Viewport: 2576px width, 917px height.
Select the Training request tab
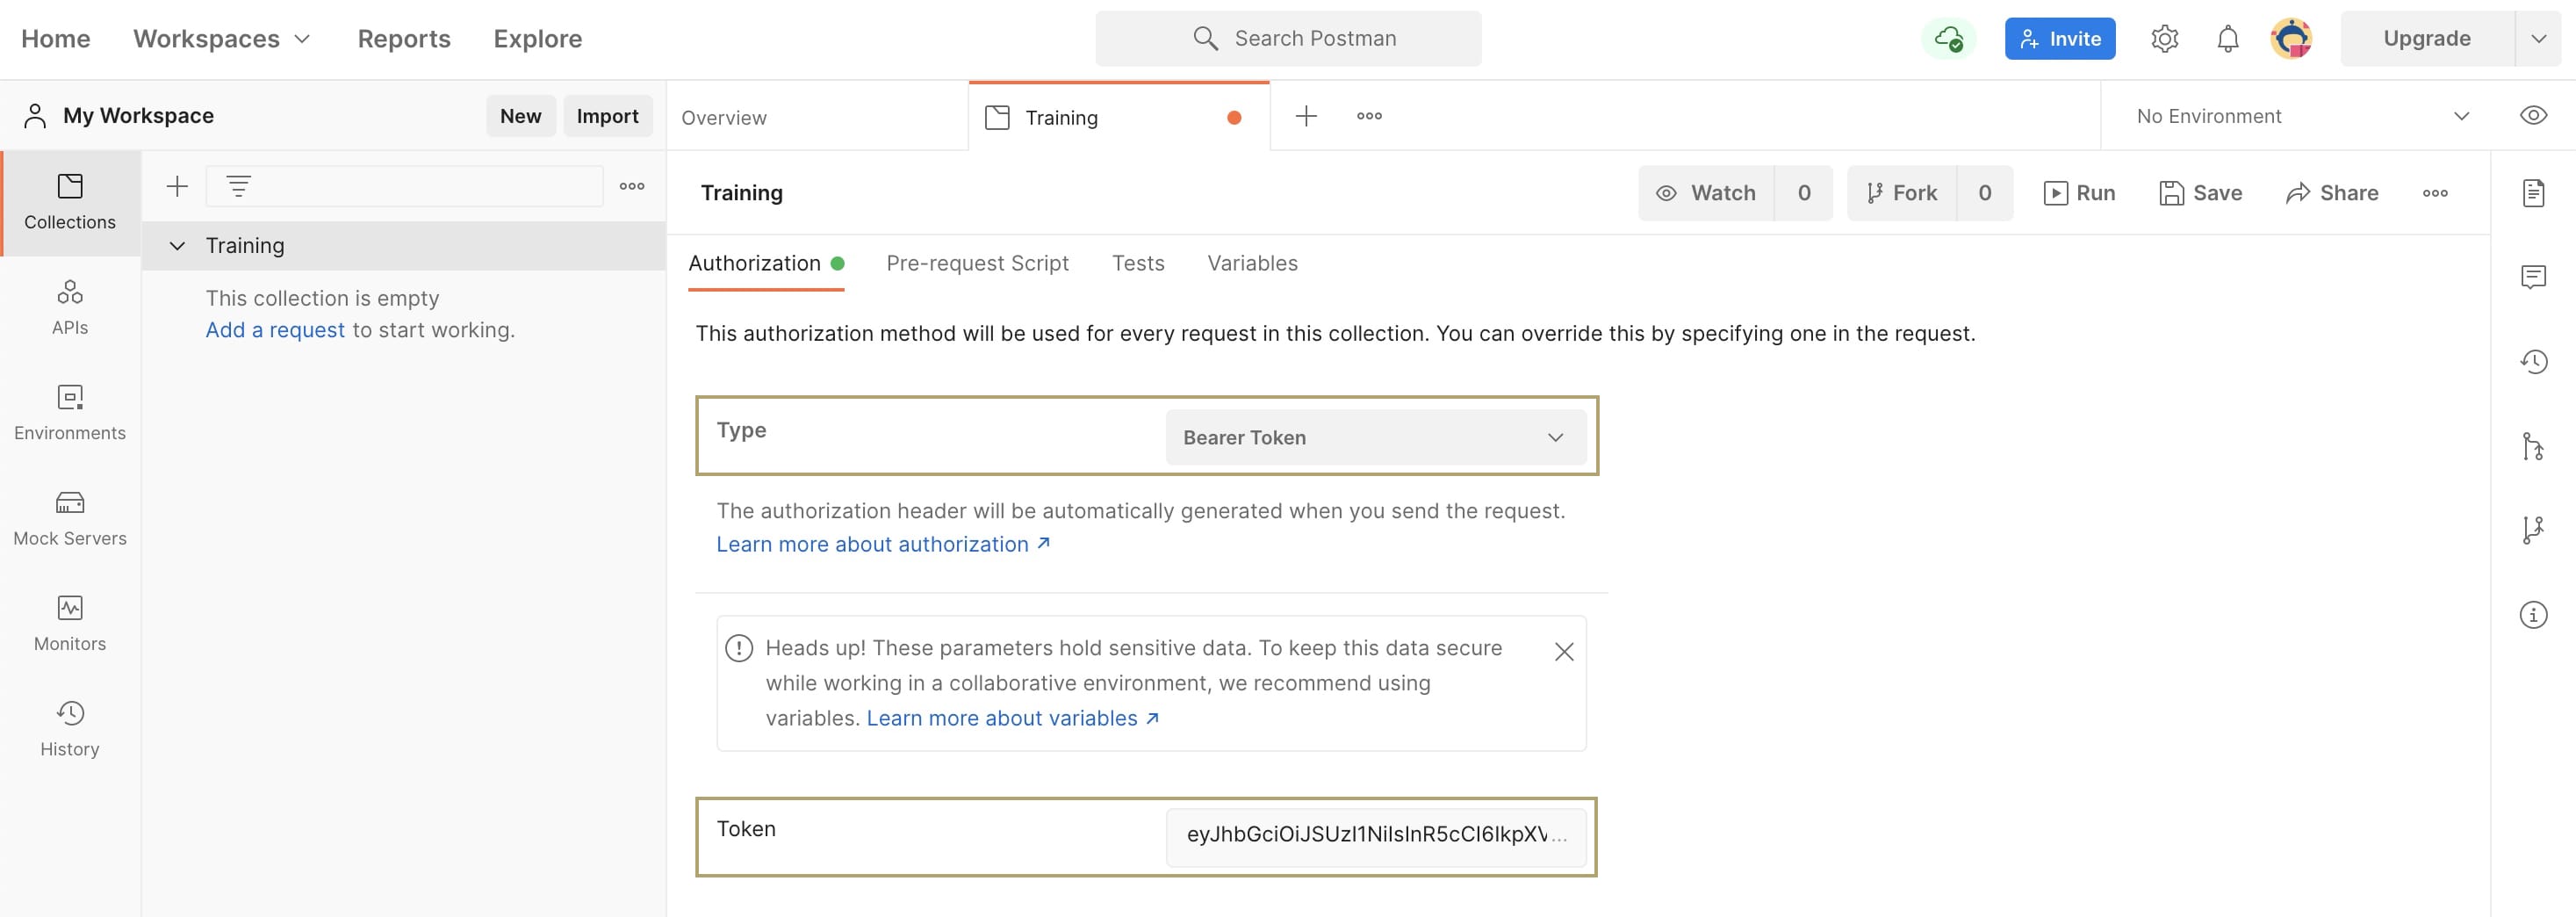coord(1118,117)
